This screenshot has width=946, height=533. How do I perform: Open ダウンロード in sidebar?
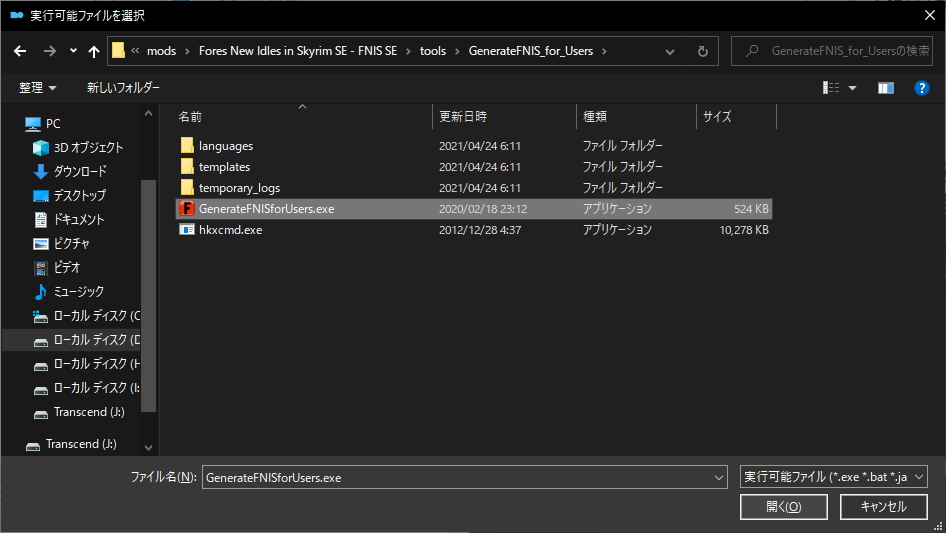[x=80, y=172]
